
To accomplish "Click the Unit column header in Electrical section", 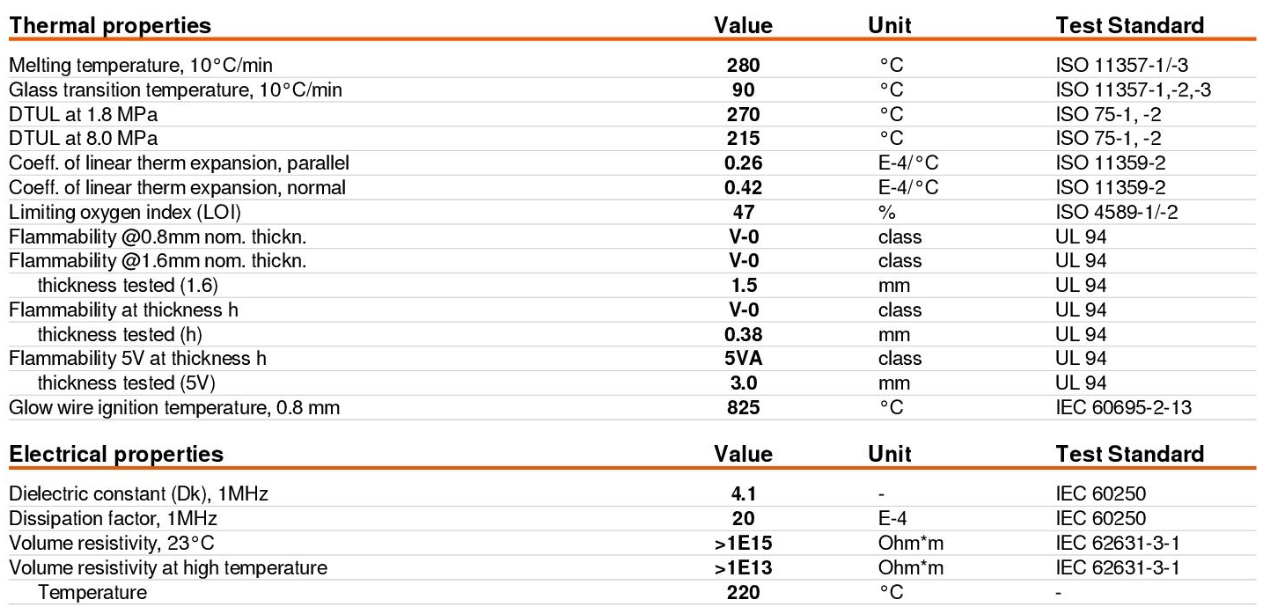I will [890, 454].
